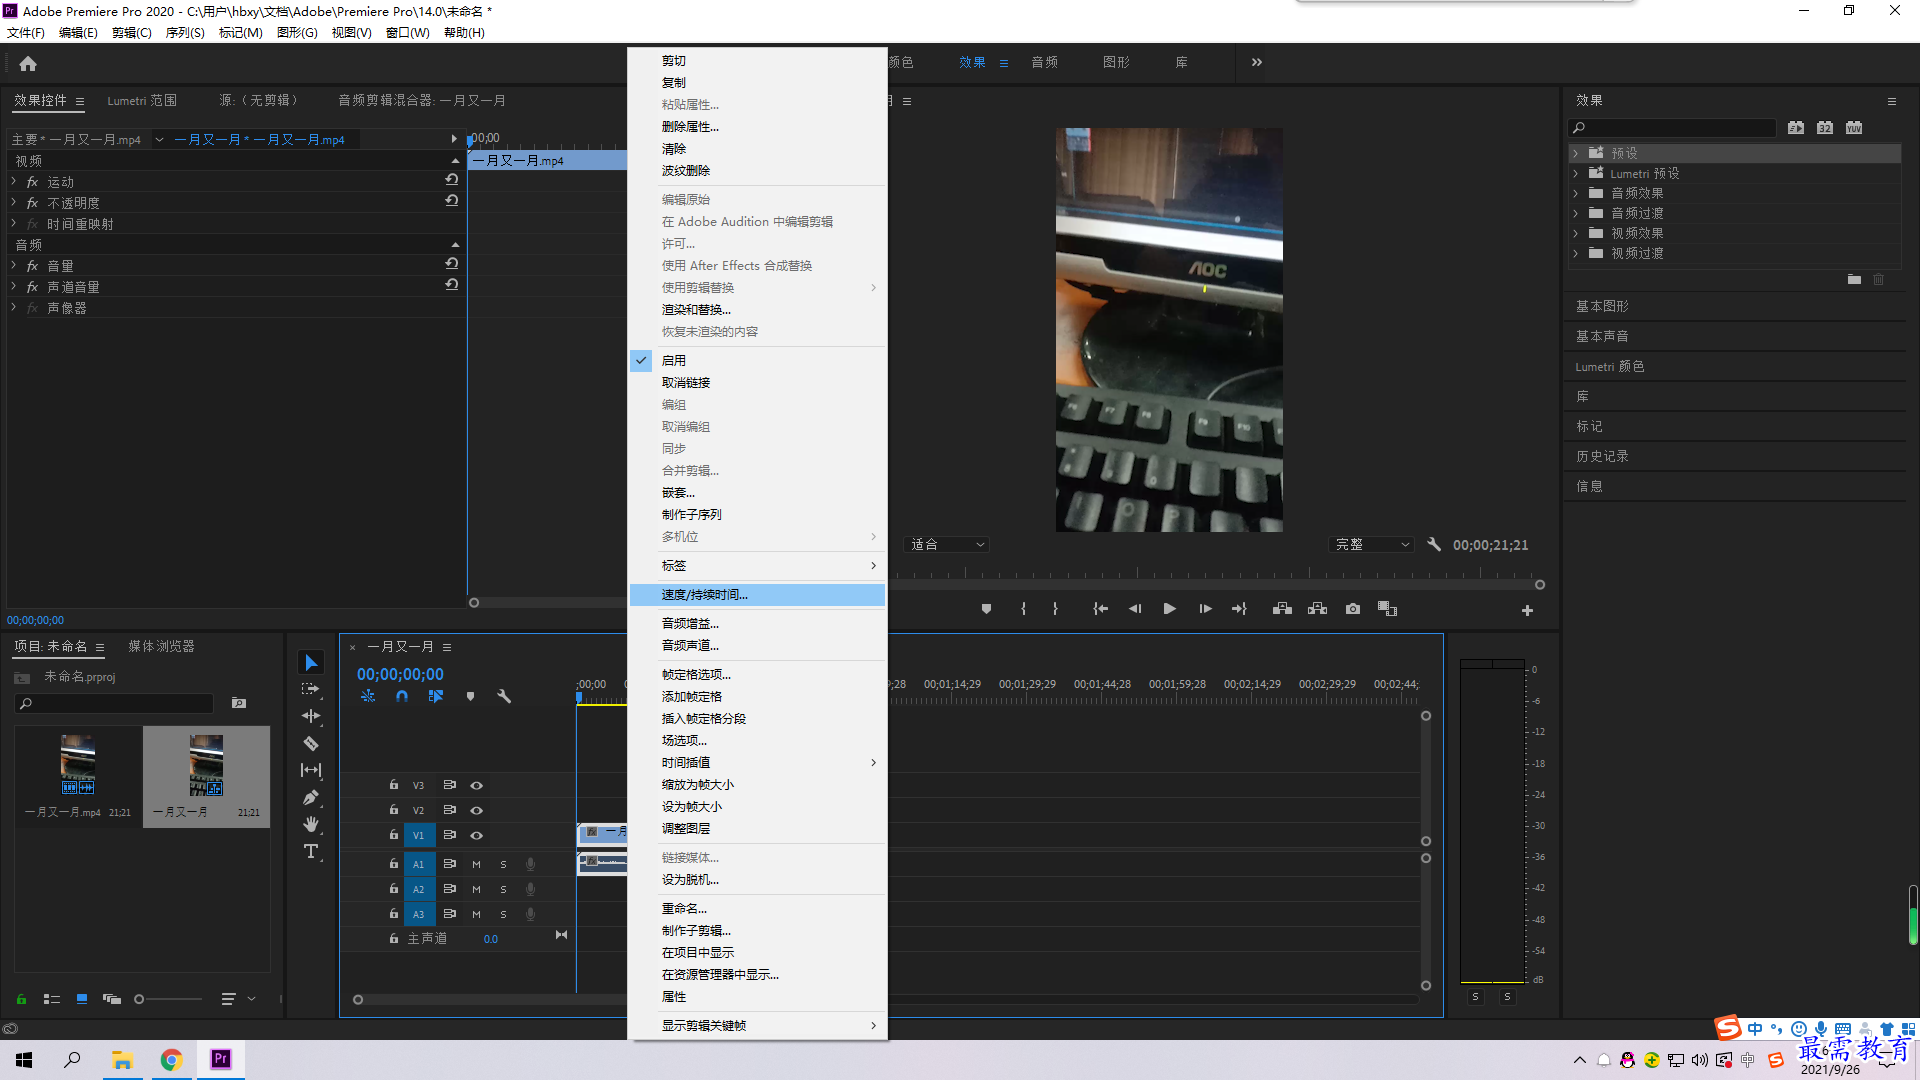Toggle V3 track output eye
1920x1080 pixels.
477,785
